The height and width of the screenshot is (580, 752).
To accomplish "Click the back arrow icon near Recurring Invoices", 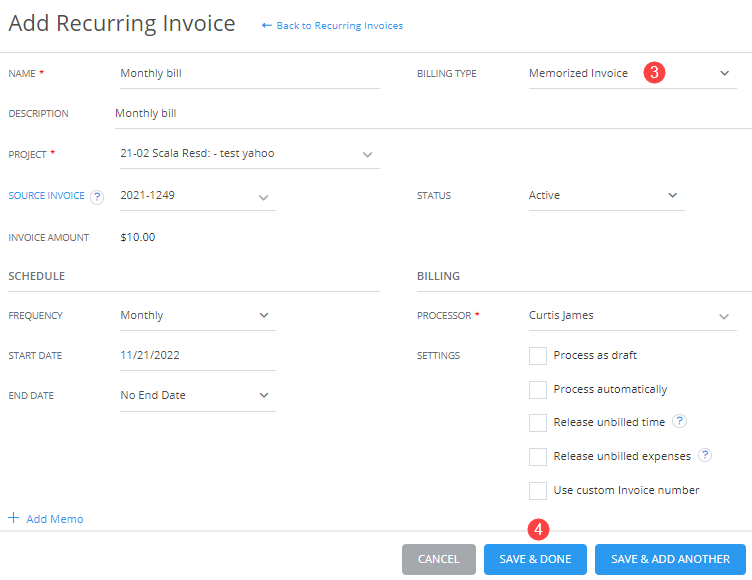I will coord(266,25).
